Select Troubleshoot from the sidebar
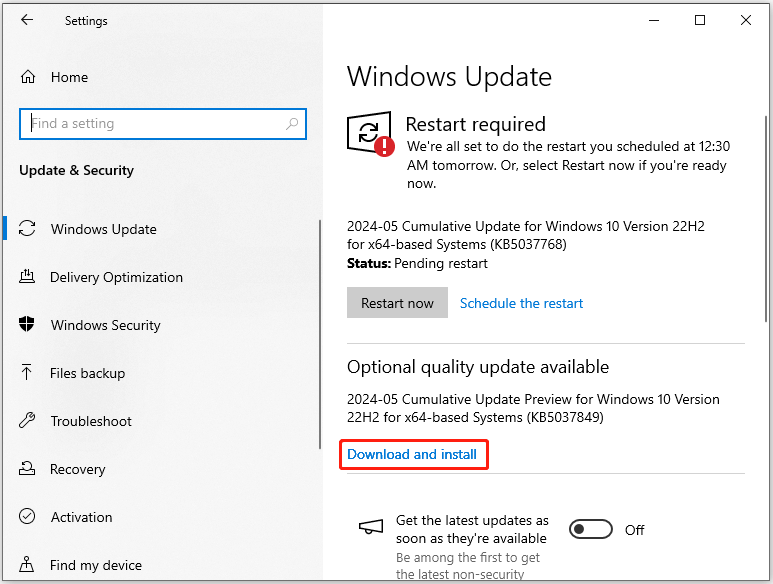773x584 pixels. pos(91,421)
